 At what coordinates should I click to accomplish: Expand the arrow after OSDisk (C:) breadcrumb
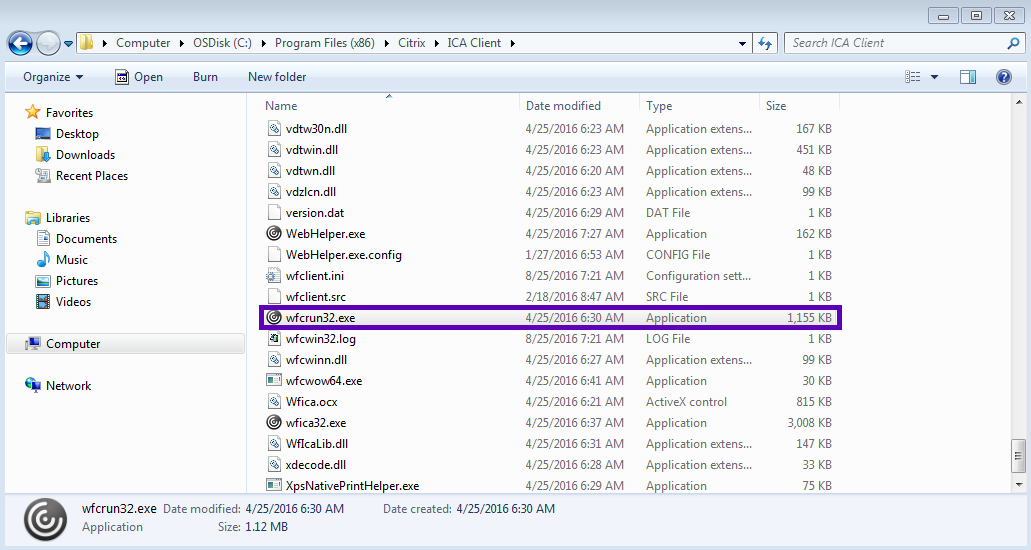click(264, 43)
